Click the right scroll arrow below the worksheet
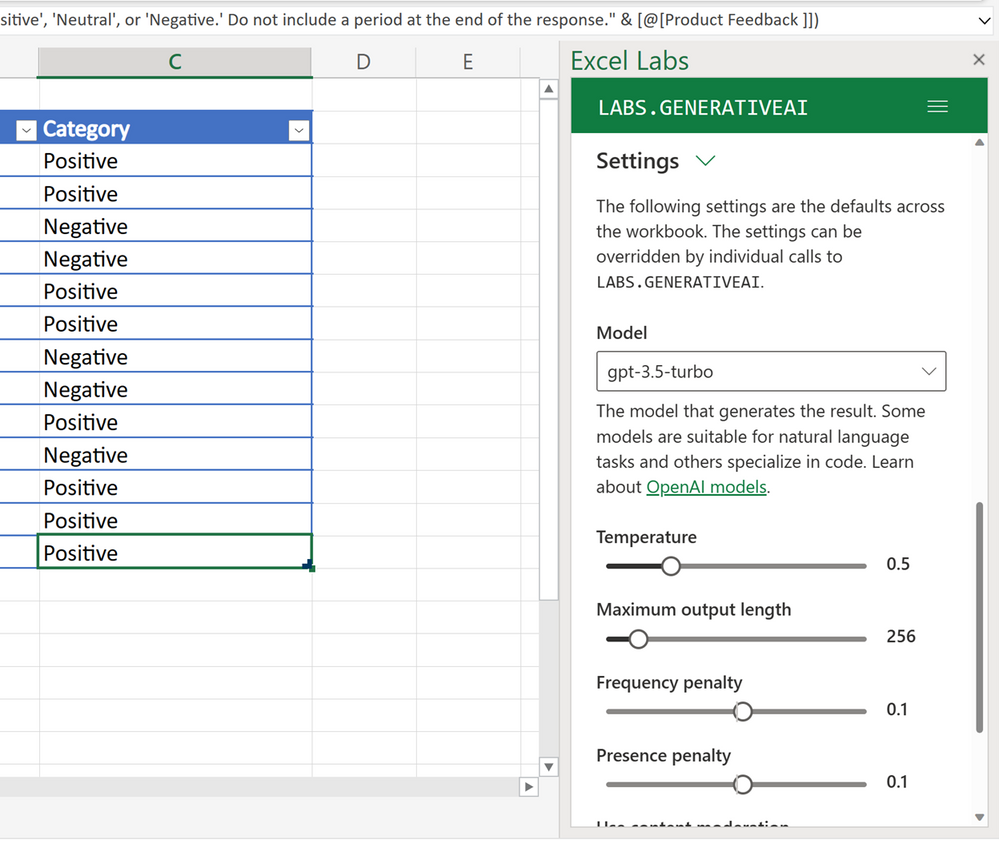Image resolution: width=999 pixels, height=841 pixels. (528, 787)
